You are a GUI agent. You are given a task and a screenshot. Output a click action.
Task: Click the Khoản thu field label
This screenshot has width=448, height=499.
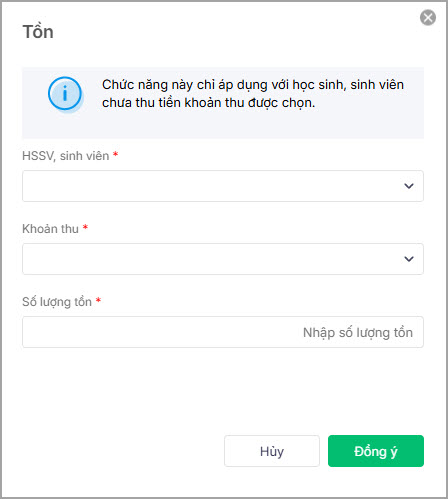(50, 229)
